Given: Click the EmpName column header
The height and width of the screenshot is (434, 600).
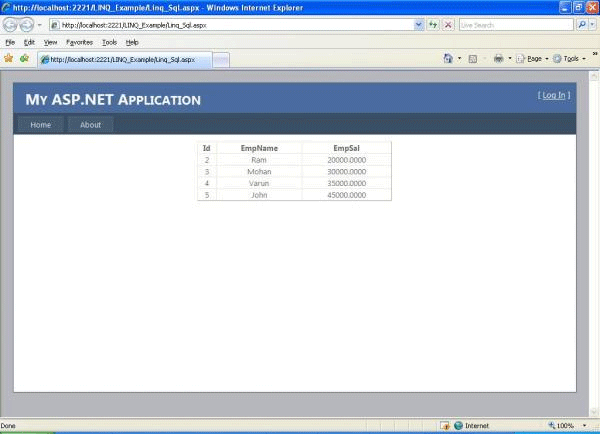Looking at the screenshot, I should (259, 148).
